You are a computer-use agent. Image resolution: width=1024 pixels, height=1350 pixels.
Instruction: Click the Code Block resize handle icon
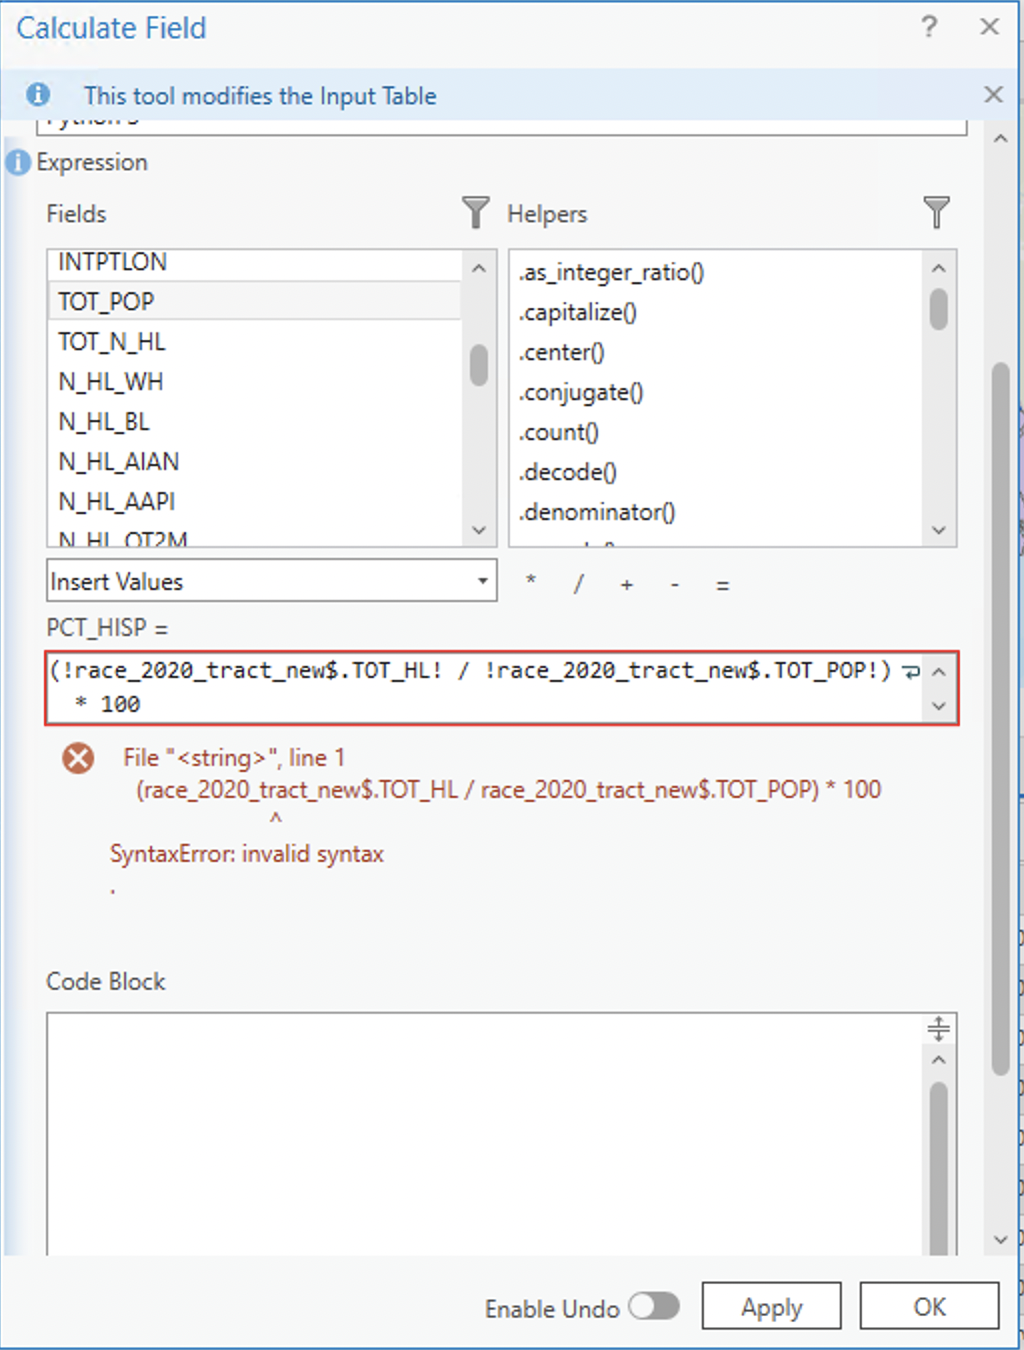coord(938,1027)
